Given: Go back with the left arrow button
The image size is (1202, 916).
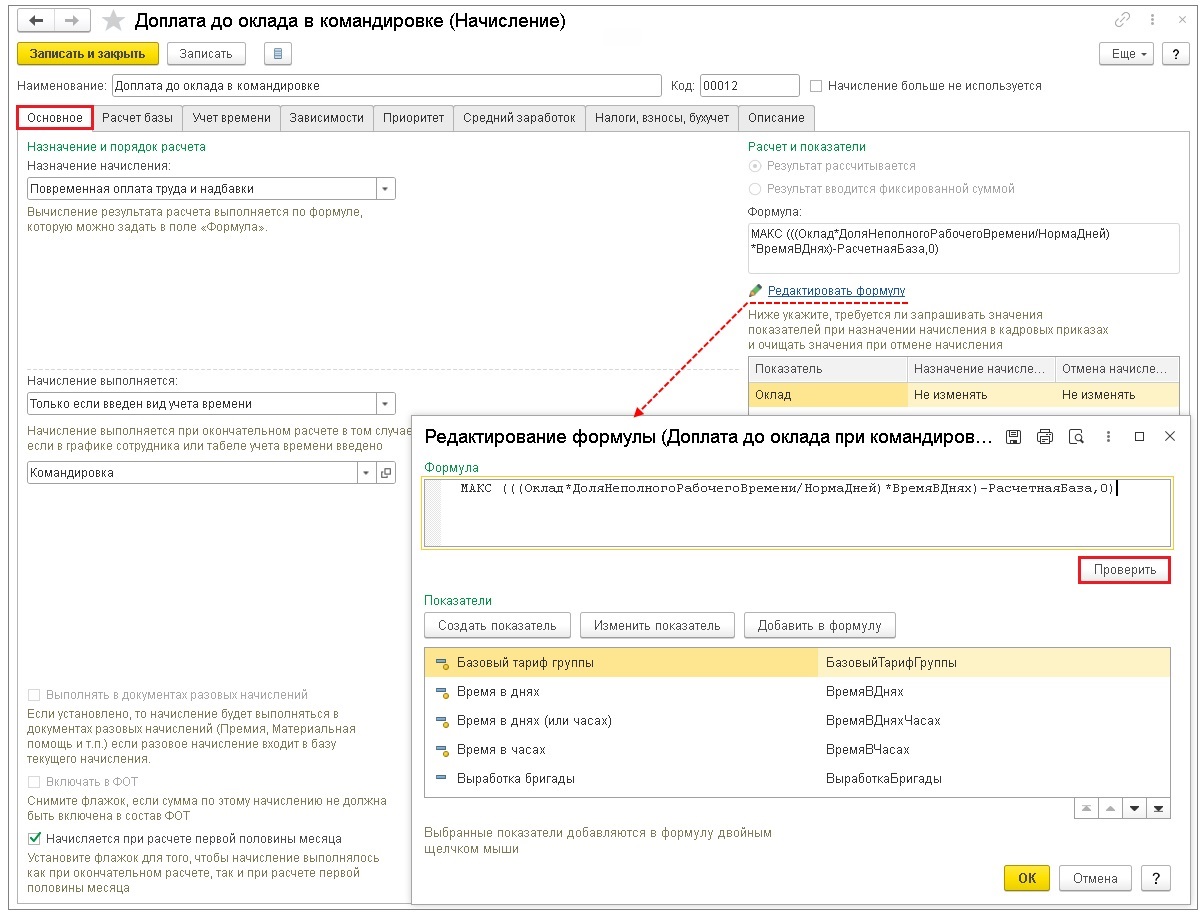Looking at the screenshot, I should tap(36, 20).
